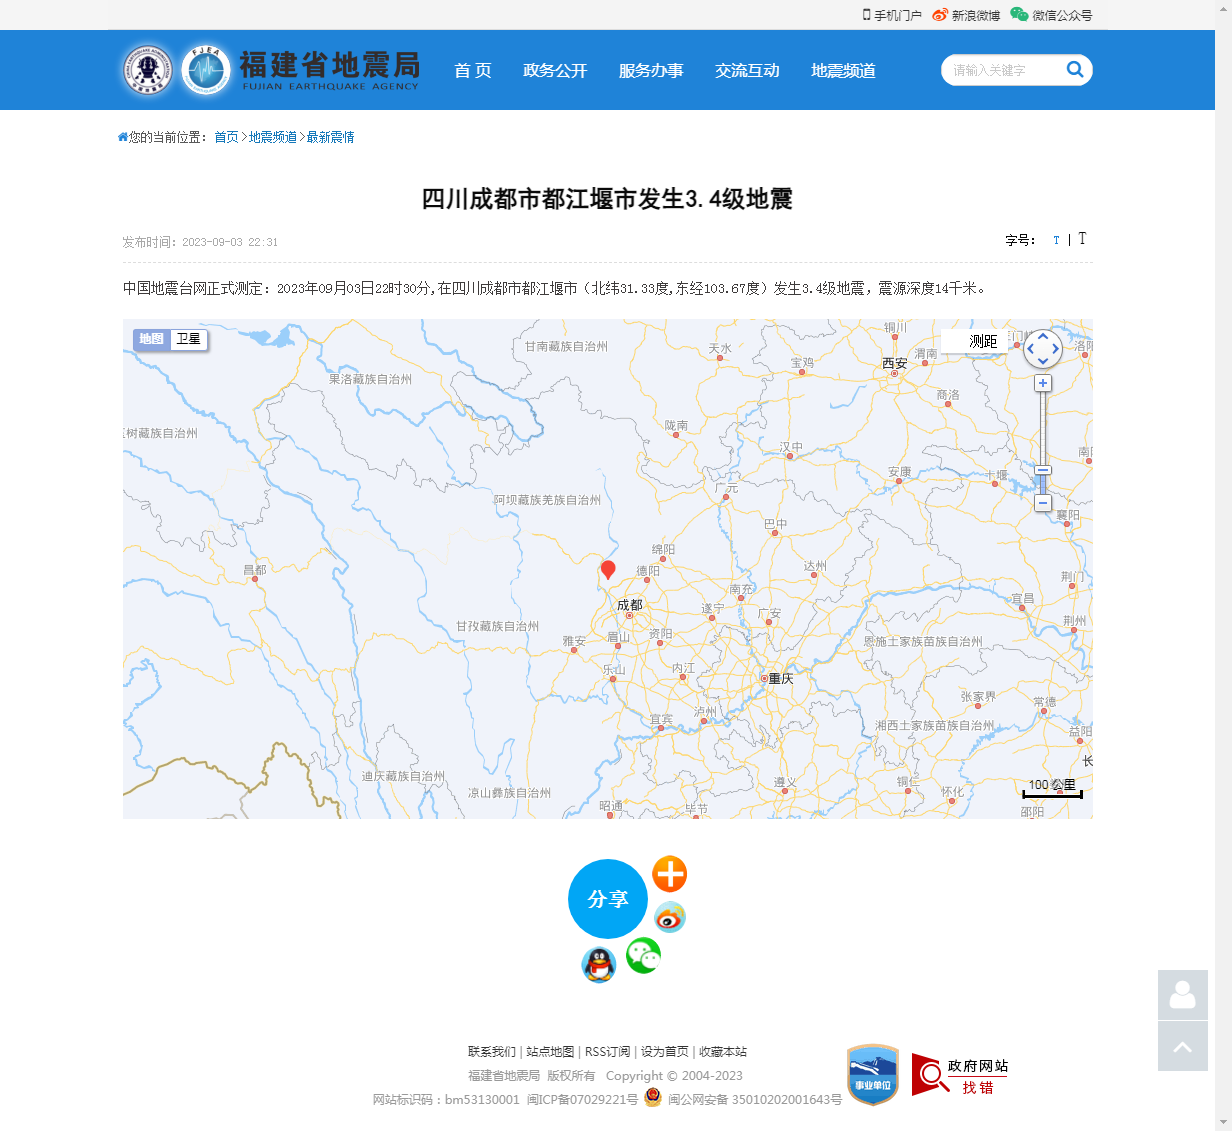
Task: Click the blue 分享 share button
Action: (x=608, y=899)
